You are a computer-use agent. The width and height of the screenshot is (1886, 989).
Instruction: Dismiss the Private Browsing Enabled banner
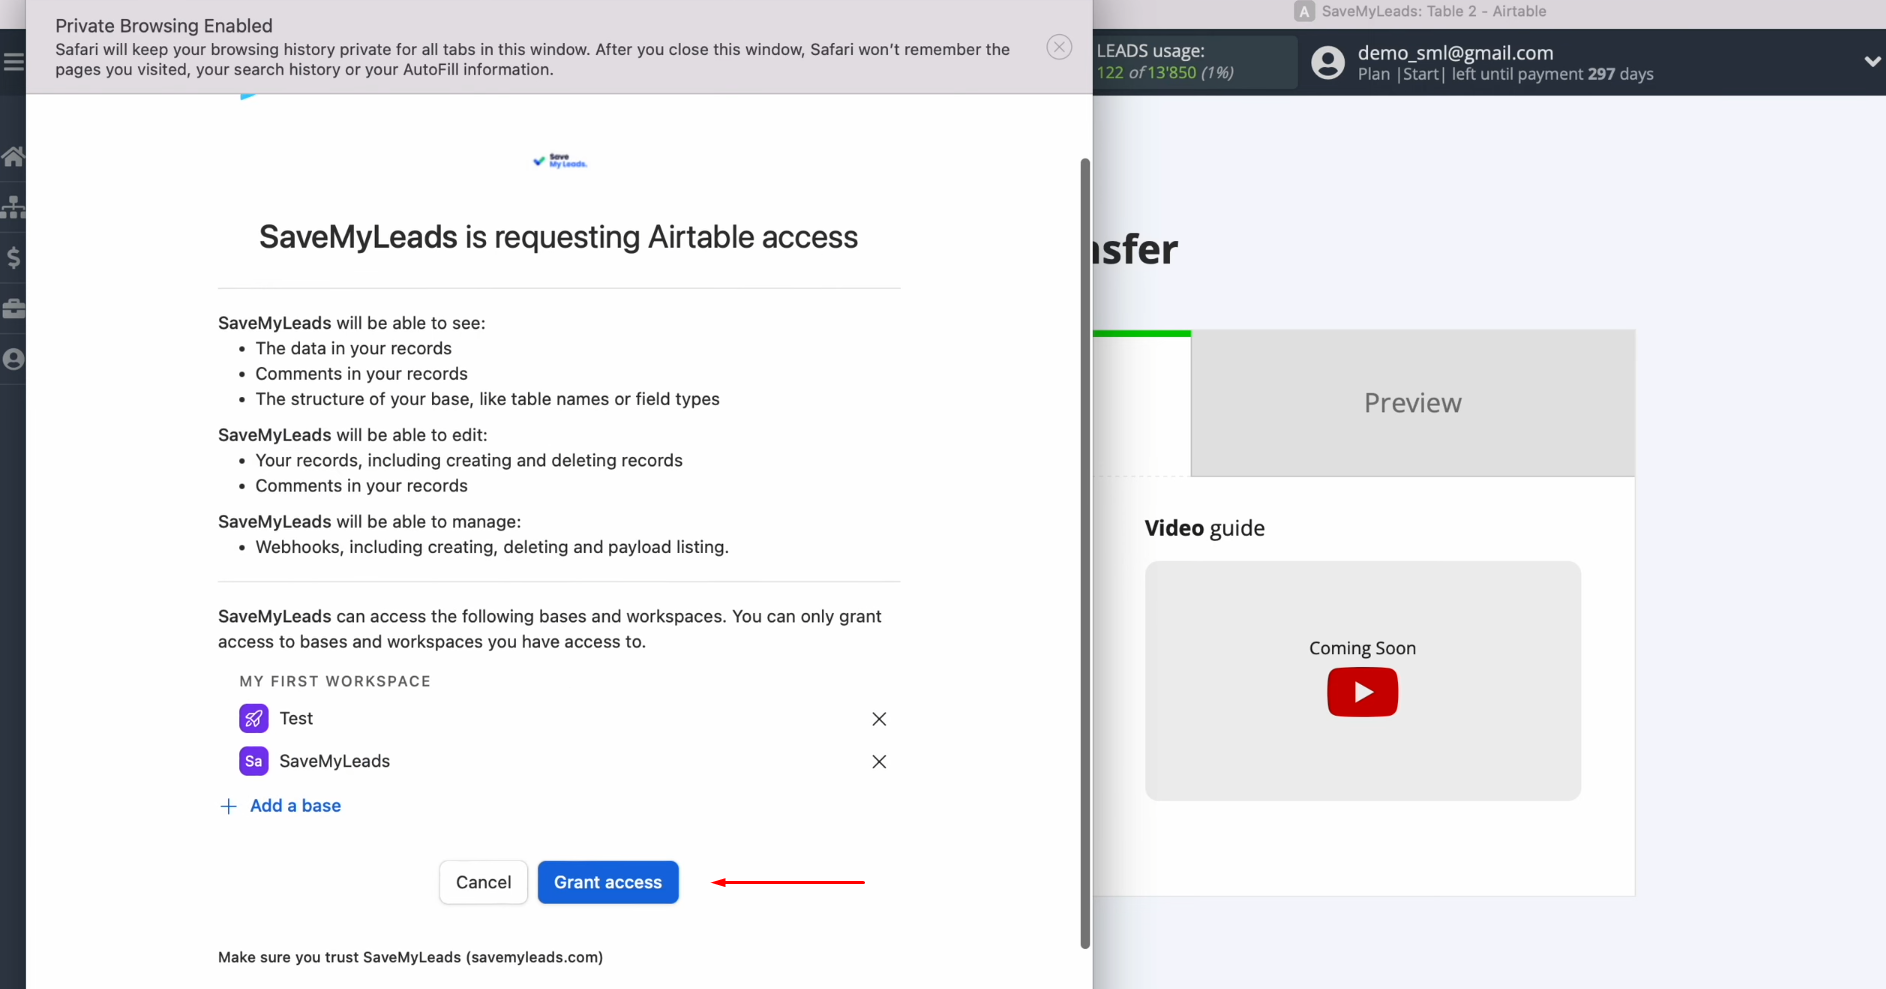click(1059, 47)
